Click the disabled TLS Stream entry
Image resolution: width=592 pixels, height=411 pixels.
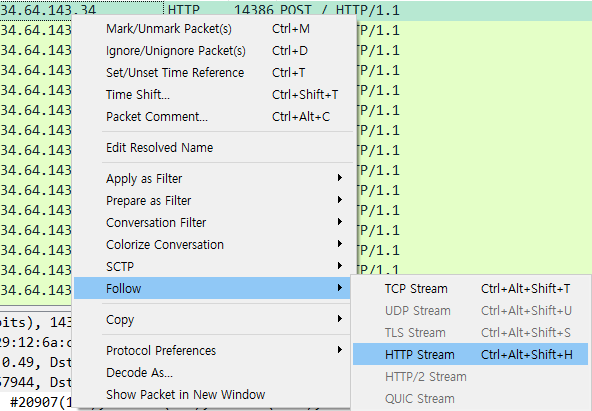[470, 332]
